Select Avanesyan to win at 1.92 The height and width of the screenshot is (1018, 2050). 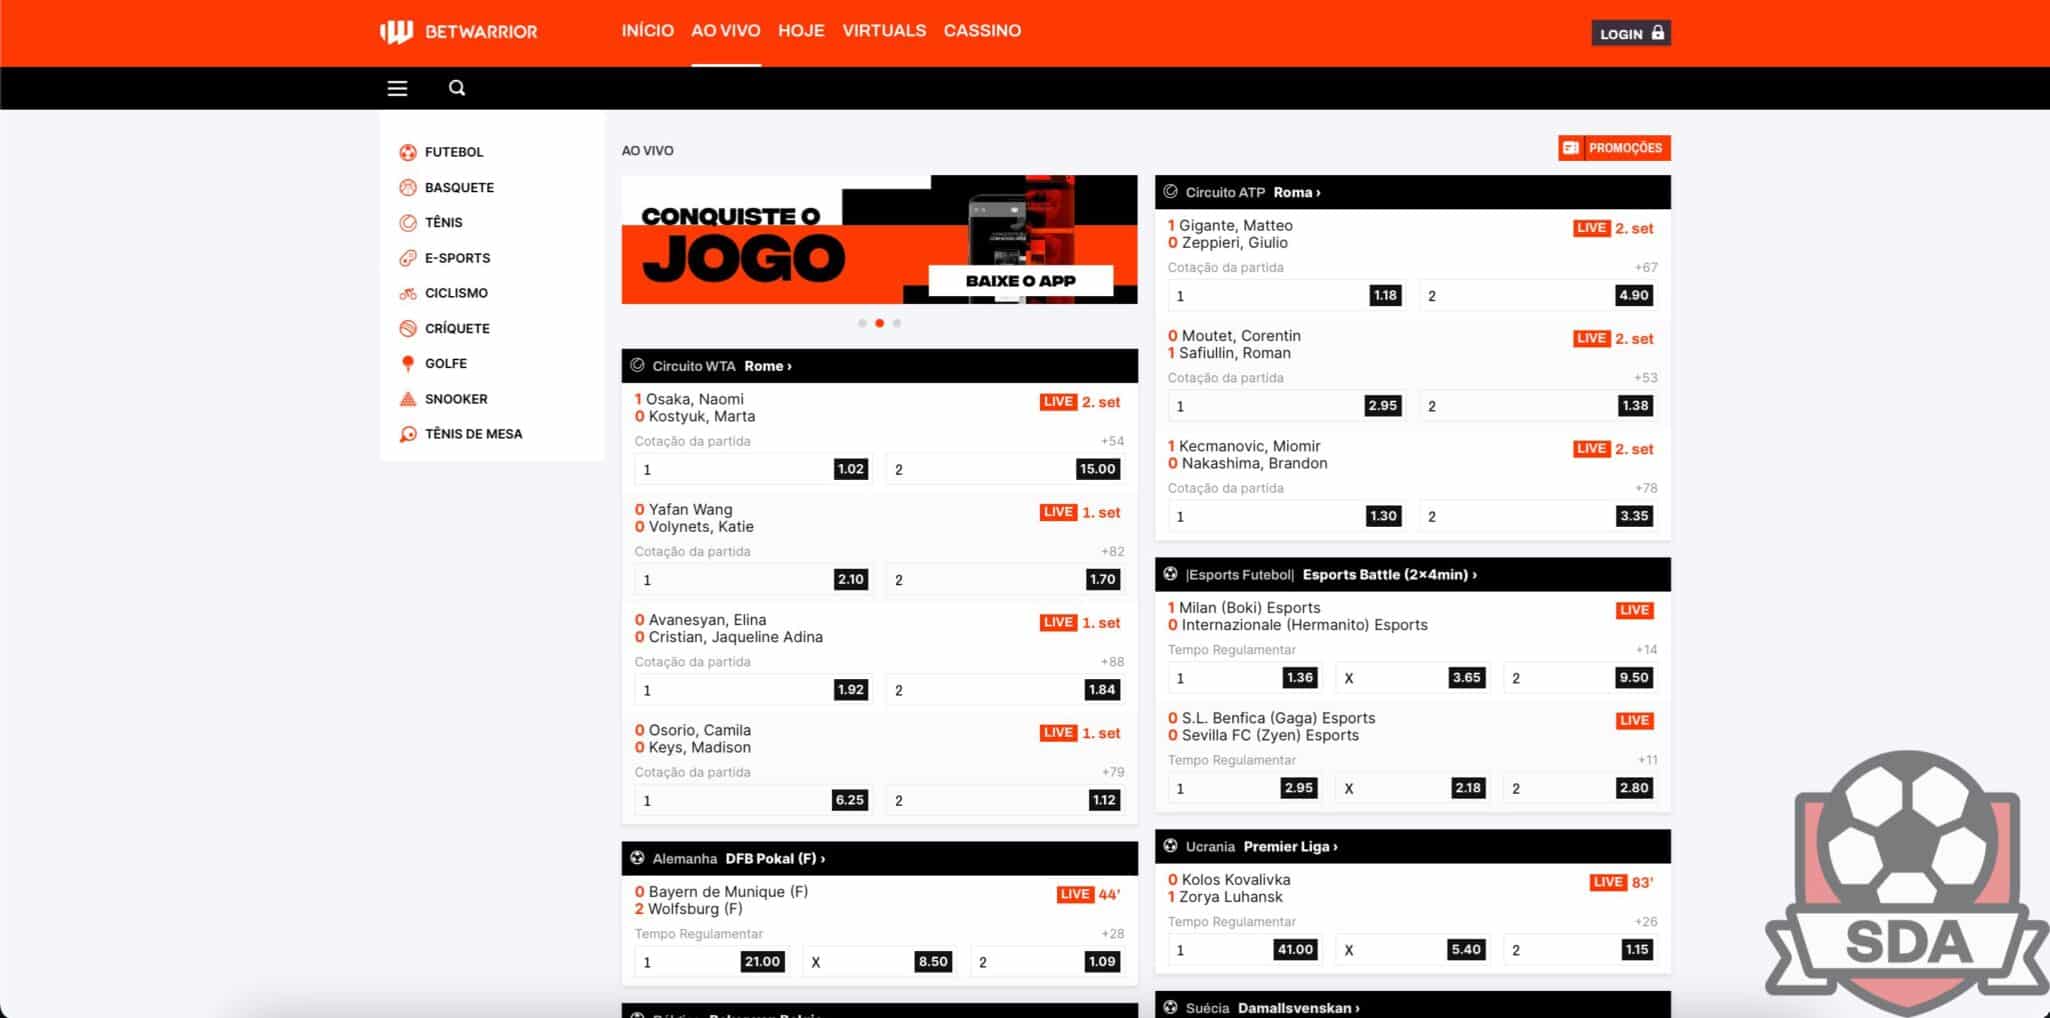753,690
